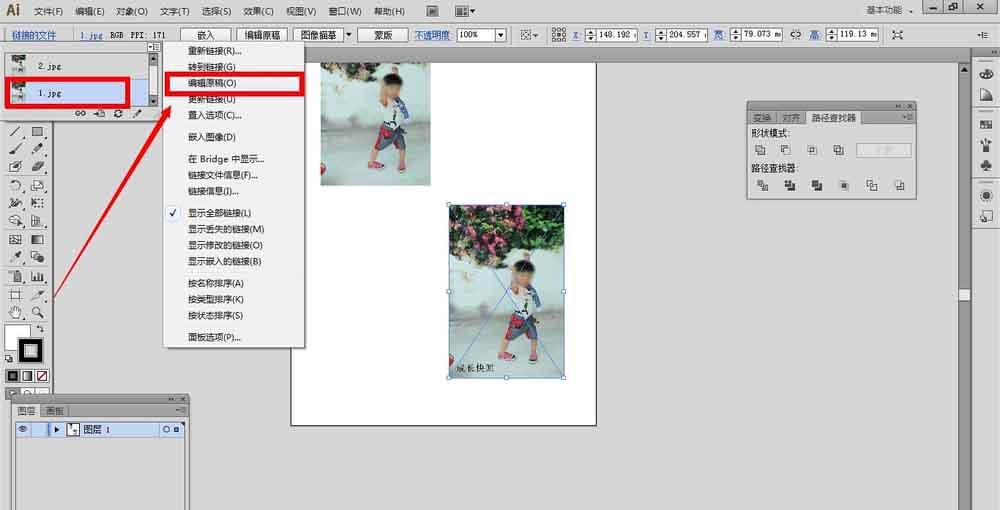Click the 蒙版 button

point(383,35)
